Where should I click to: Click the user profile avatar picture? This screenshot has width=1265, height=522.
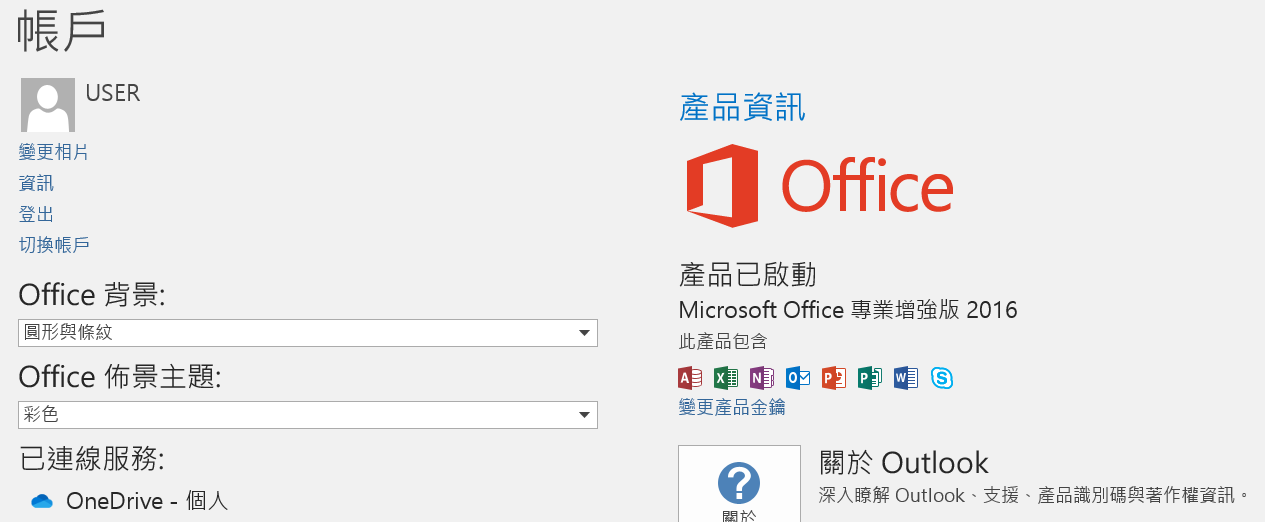click(47, 105)
